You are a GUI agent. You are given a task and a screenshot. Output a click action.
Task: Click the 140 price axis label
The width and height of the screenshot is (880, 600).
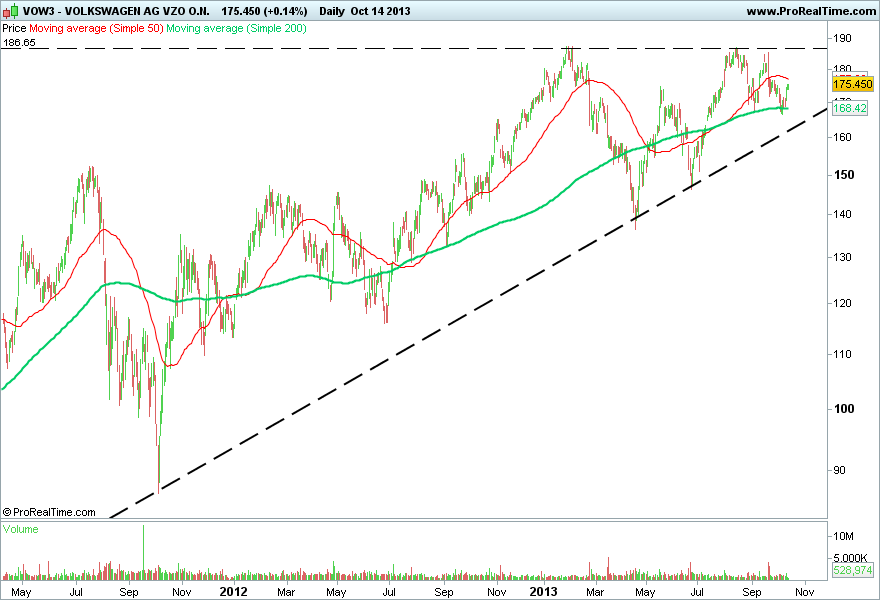pos(842,214)
